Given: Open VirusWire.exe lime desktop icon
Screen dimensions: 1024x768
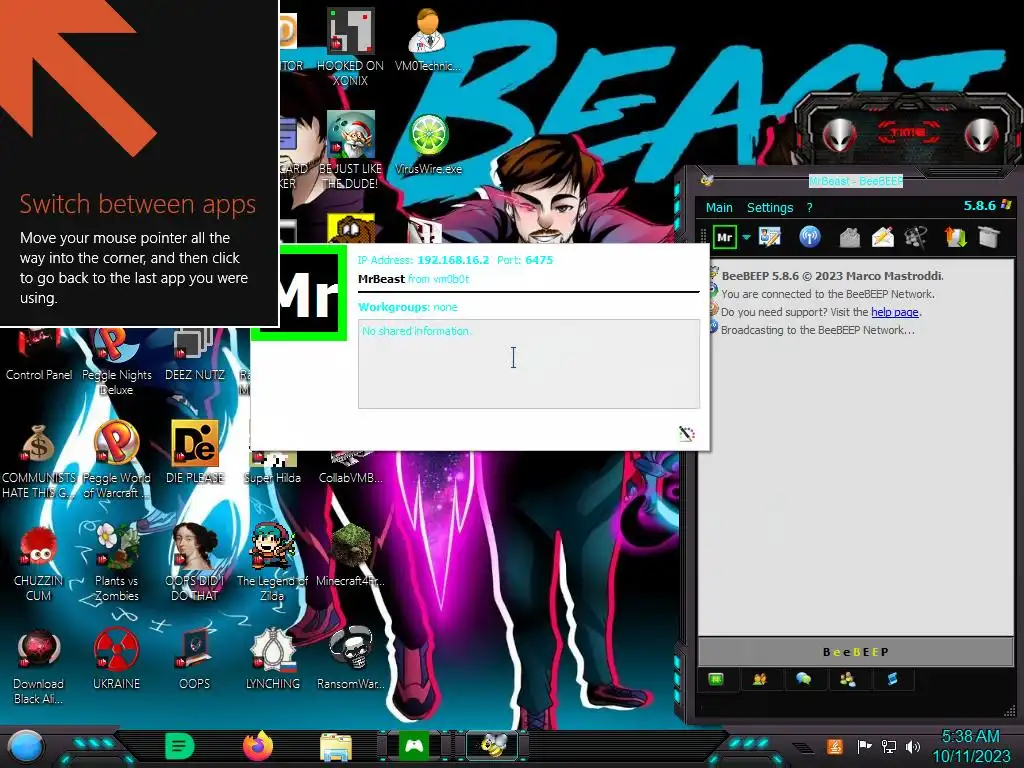Looking at the screenshot, I should (428, 144).
